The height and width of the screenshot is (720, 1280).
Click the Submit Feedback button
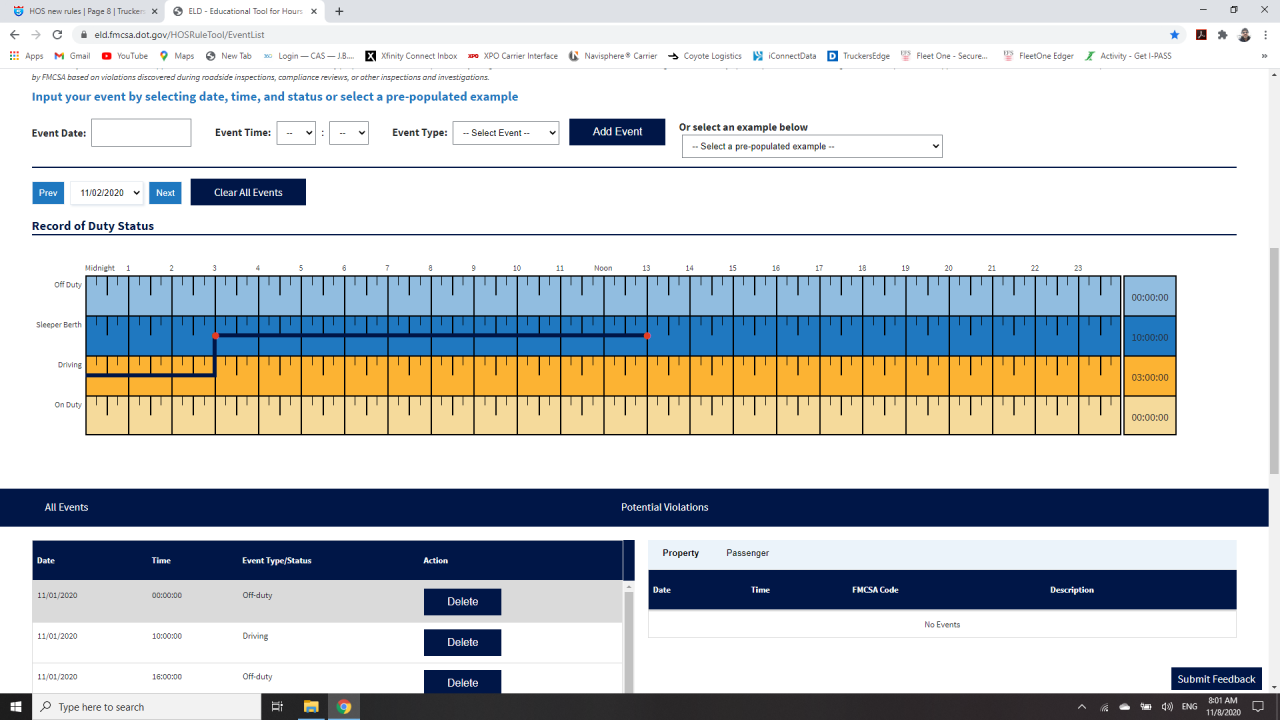pos(1216,679)
